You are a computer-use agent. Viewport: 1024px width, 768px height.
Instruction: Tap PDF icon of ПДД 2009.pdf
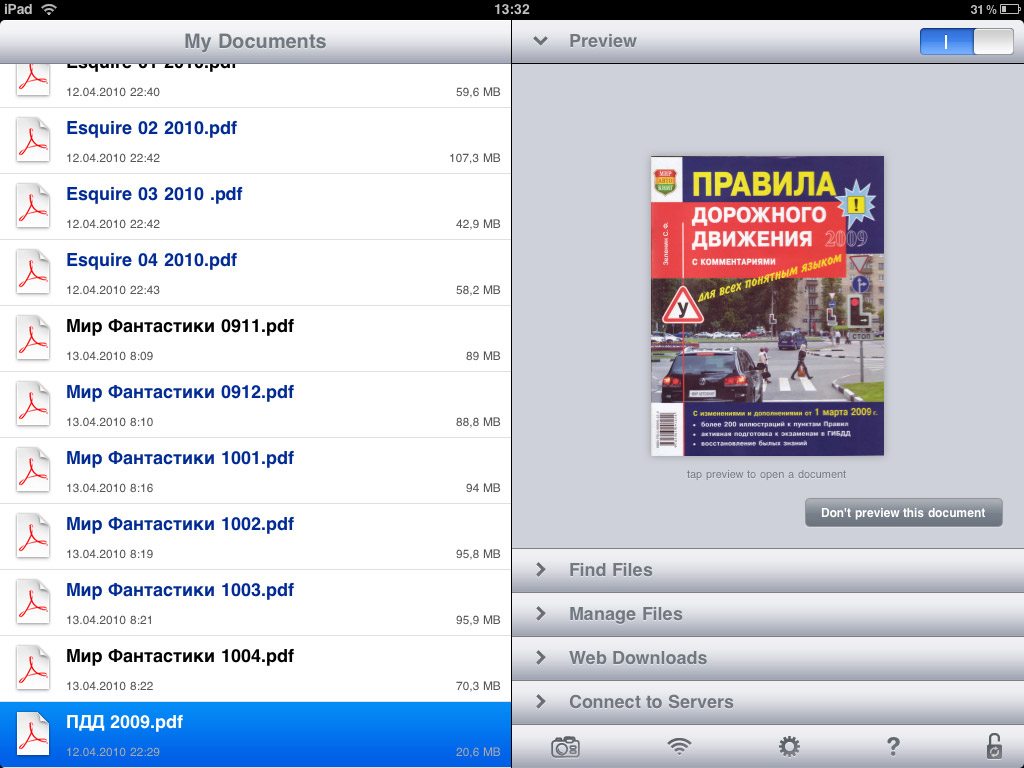point(33,733)
